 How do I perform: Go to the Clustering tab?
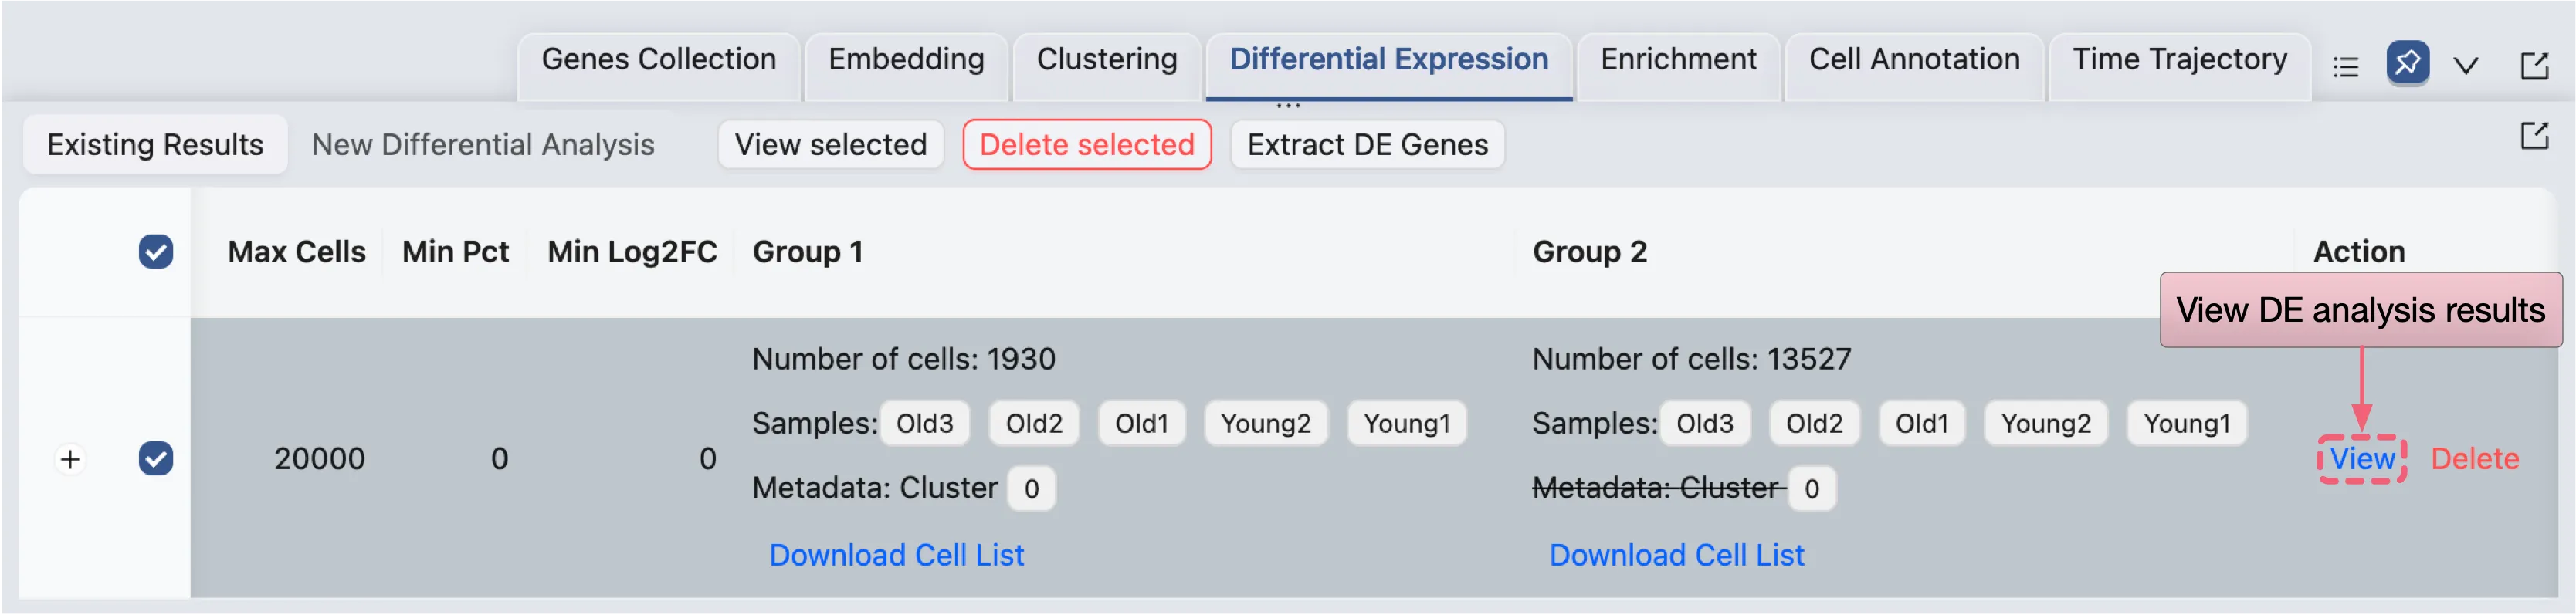click(x=1106, y=60)
